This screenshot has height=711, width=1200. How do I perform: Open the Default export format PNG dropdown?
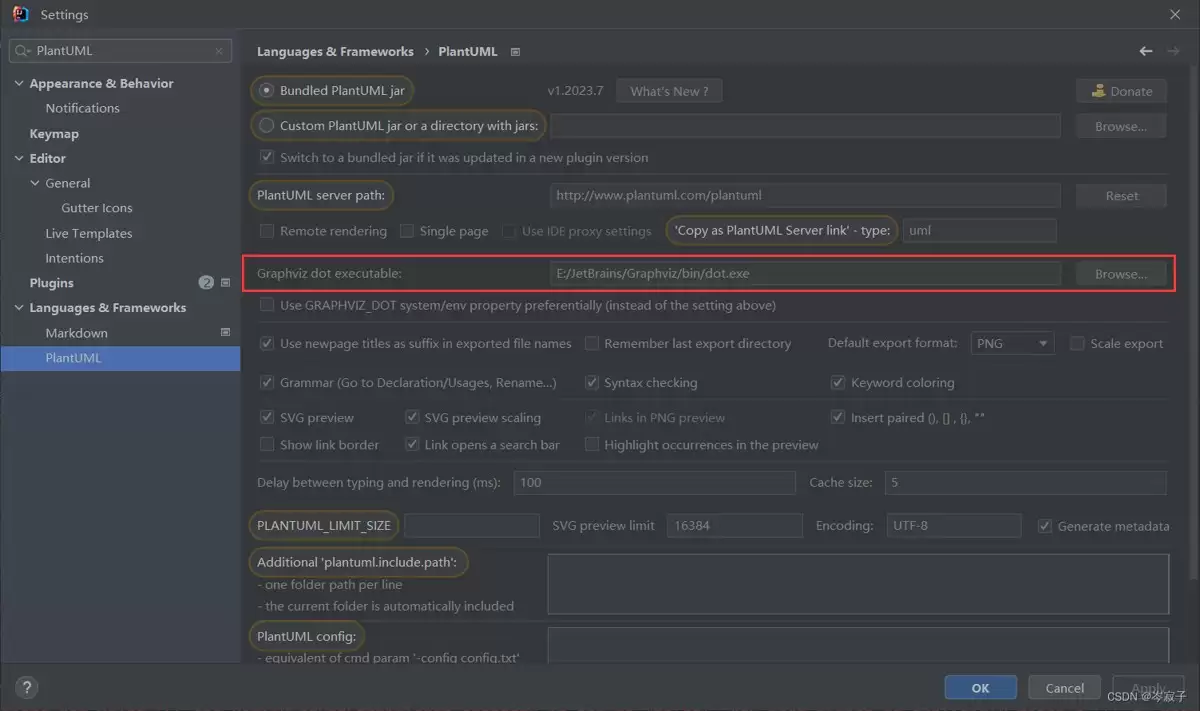click(1012, 343)
